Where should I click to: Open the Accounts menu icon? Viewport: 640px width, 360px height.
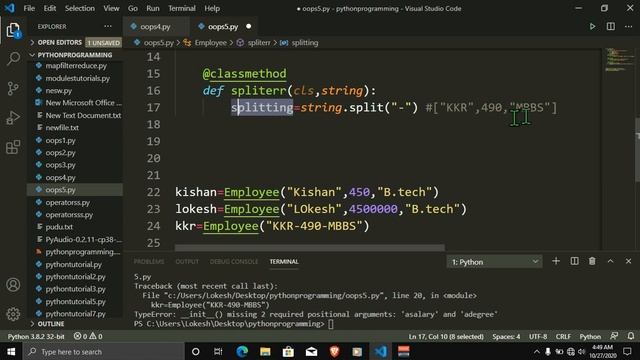point(13,284)
